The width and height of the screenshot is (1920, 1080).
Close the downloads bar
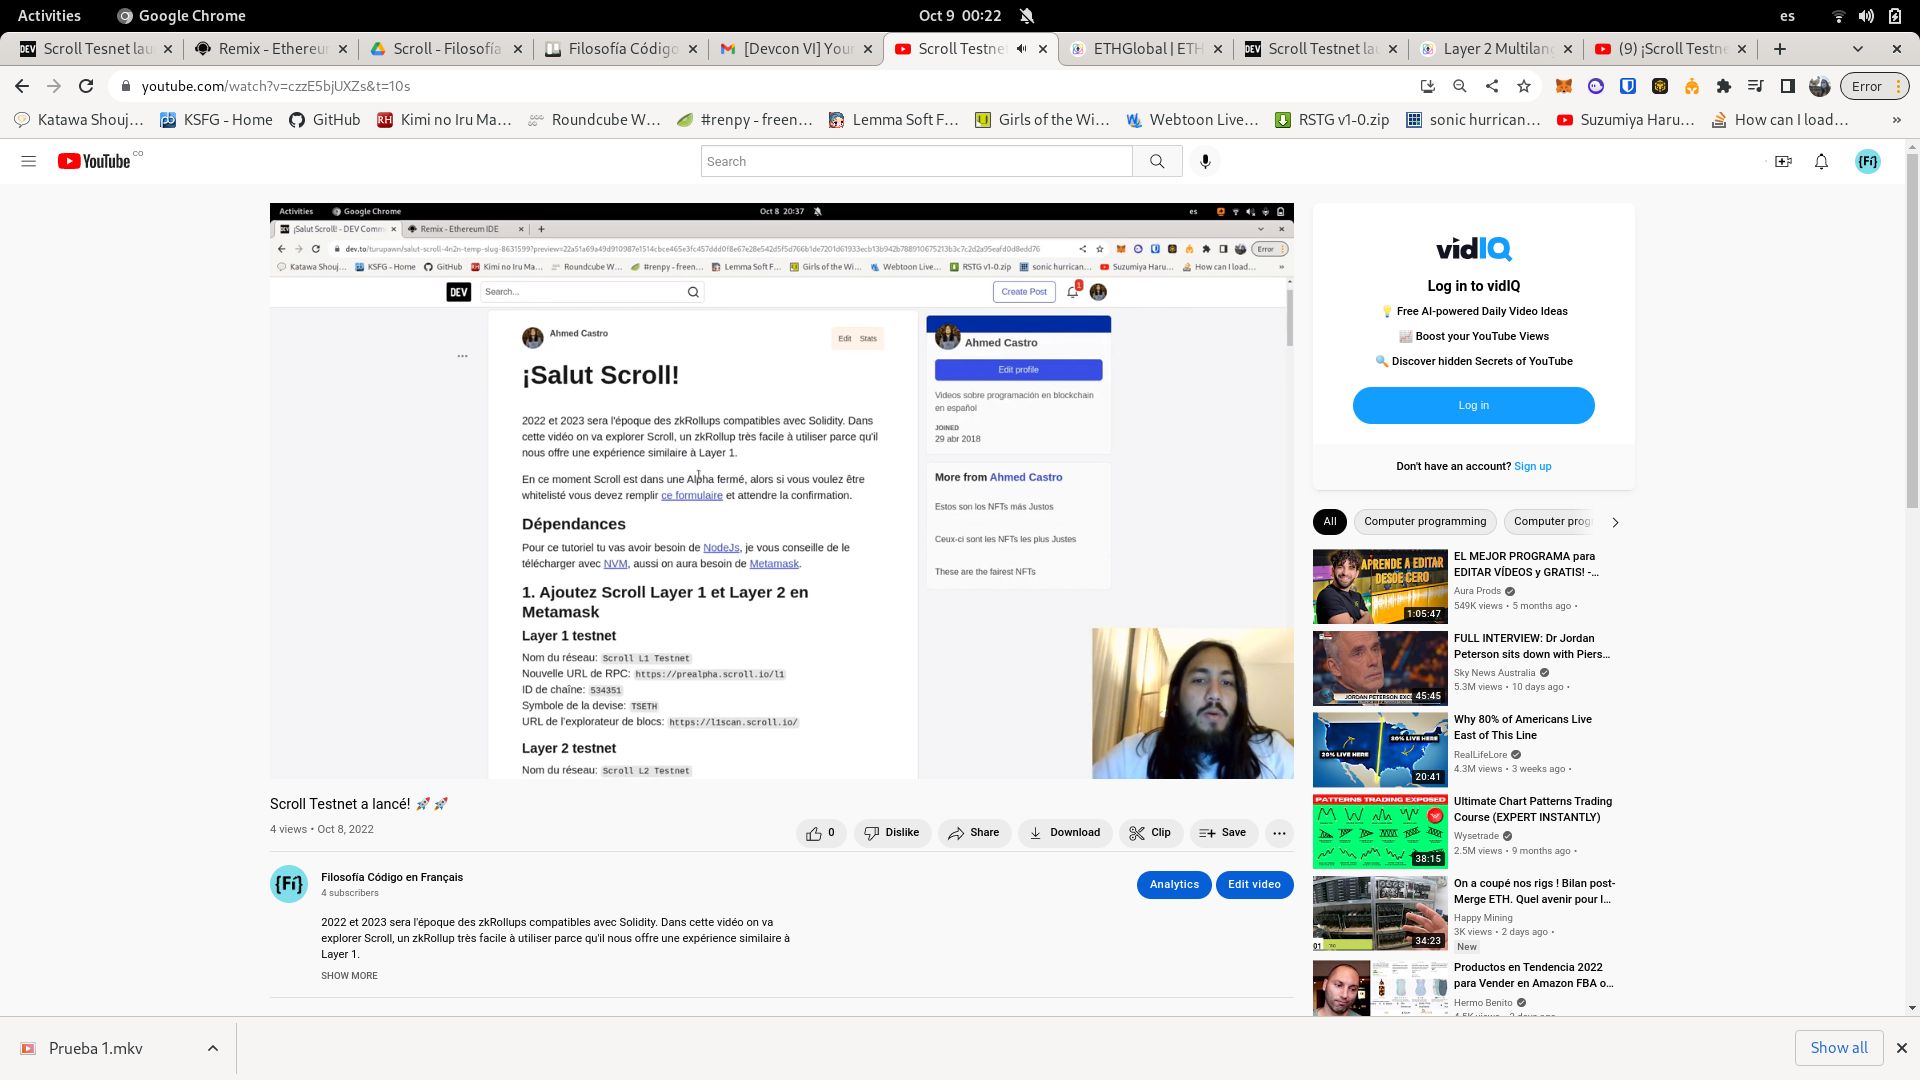click(x=1902, y=1048)
